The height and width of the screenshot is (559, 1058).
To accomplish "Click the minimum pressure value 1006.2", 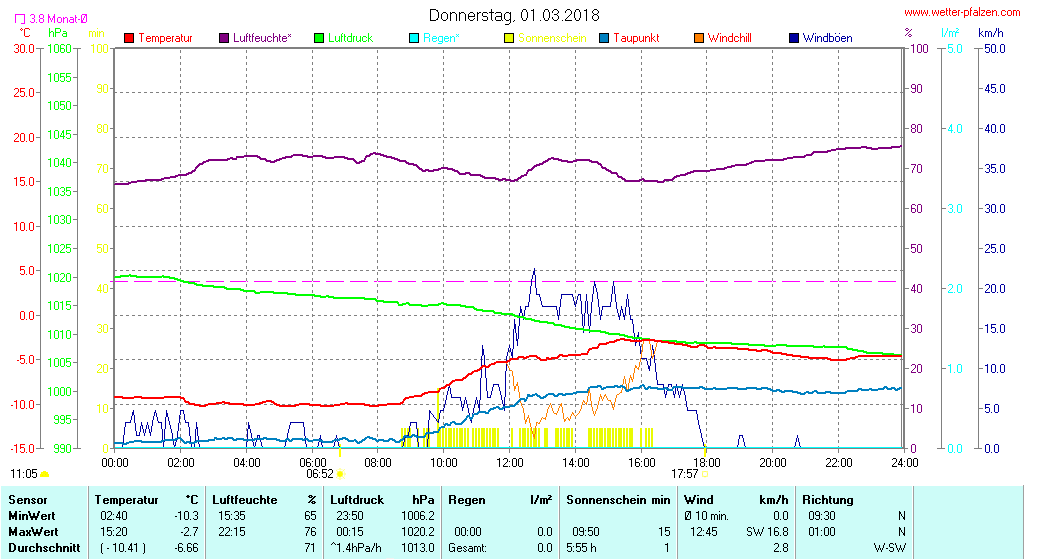I will point(418,516).
